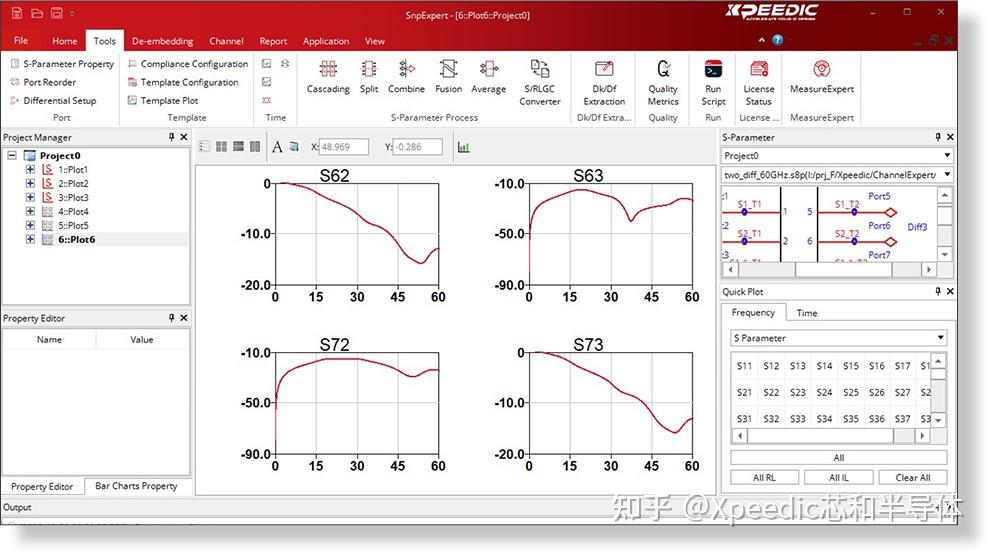Collapse the ribbon with the caret arrow
989x553 pixels.
click(762, 40)
